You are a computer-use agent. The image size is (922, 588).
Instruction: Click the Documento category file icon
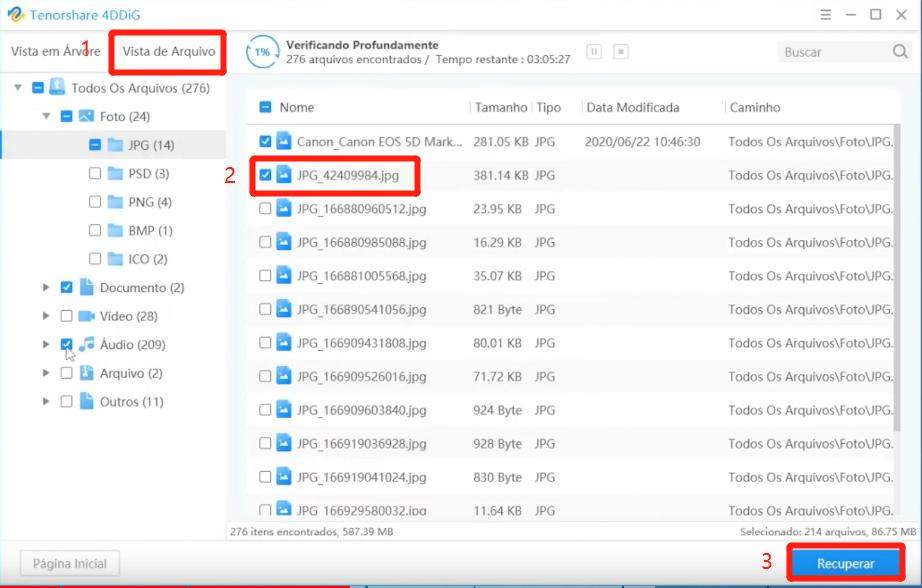point(86,287)
